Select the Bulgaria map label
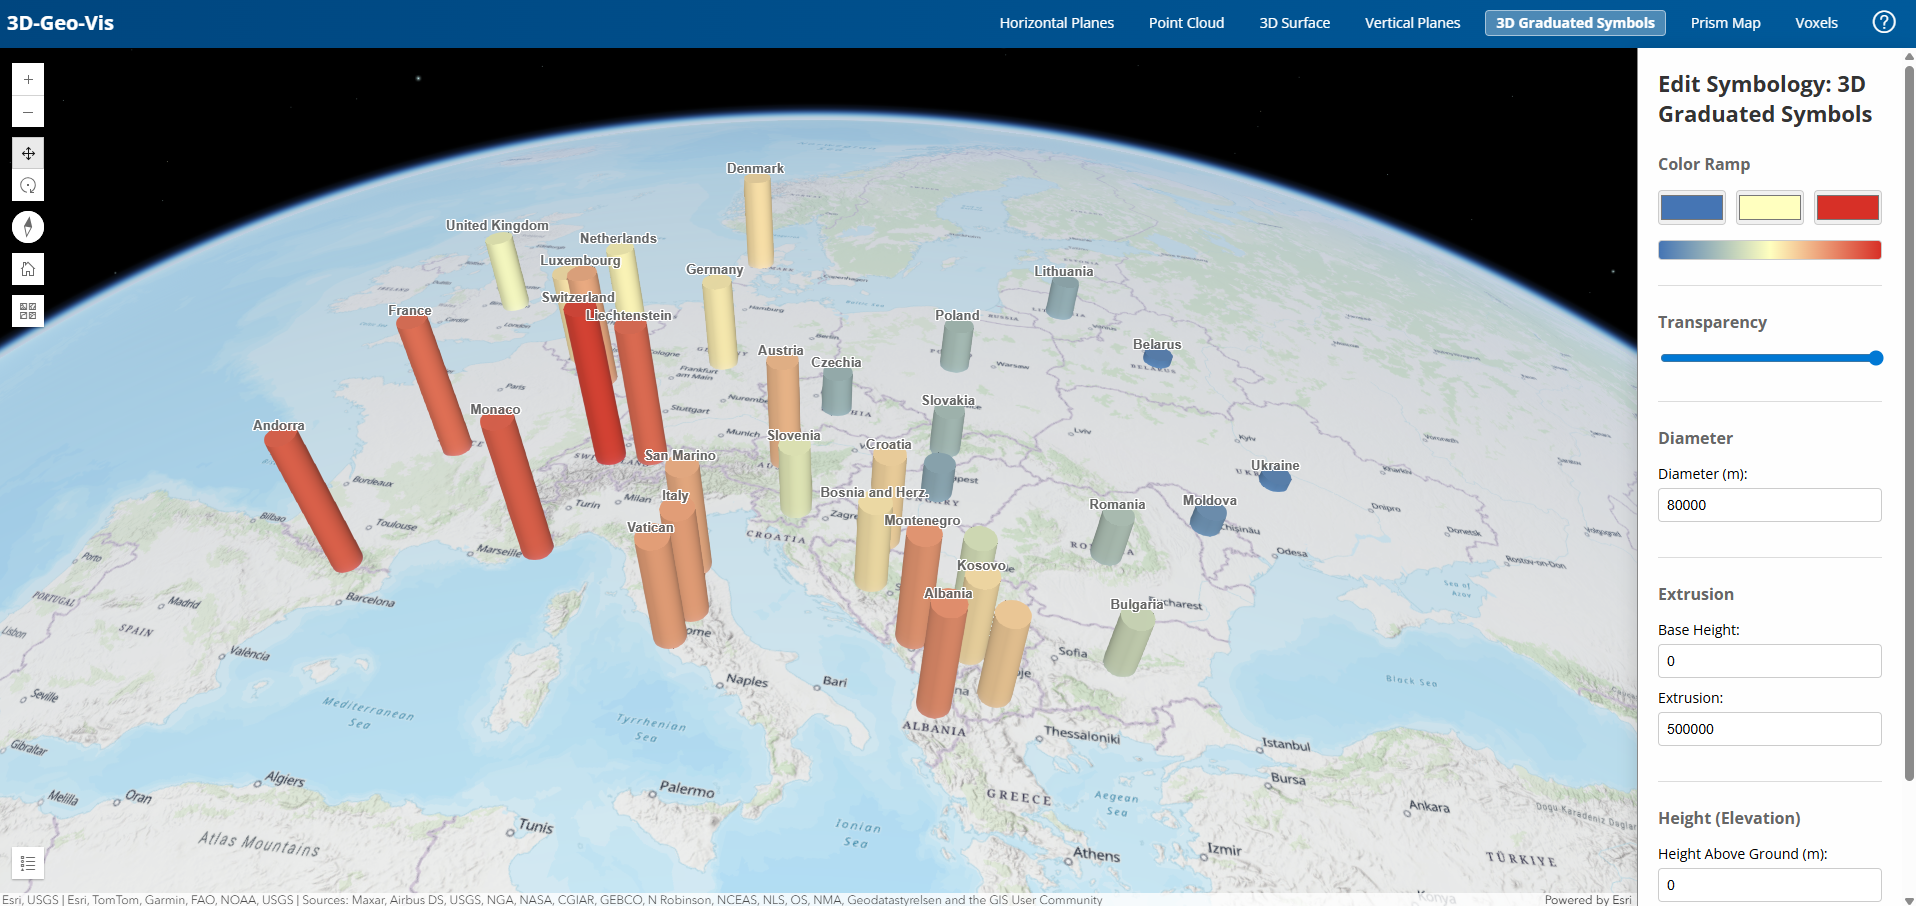Screen dimensions: 1916x906 pos(1136,604)
